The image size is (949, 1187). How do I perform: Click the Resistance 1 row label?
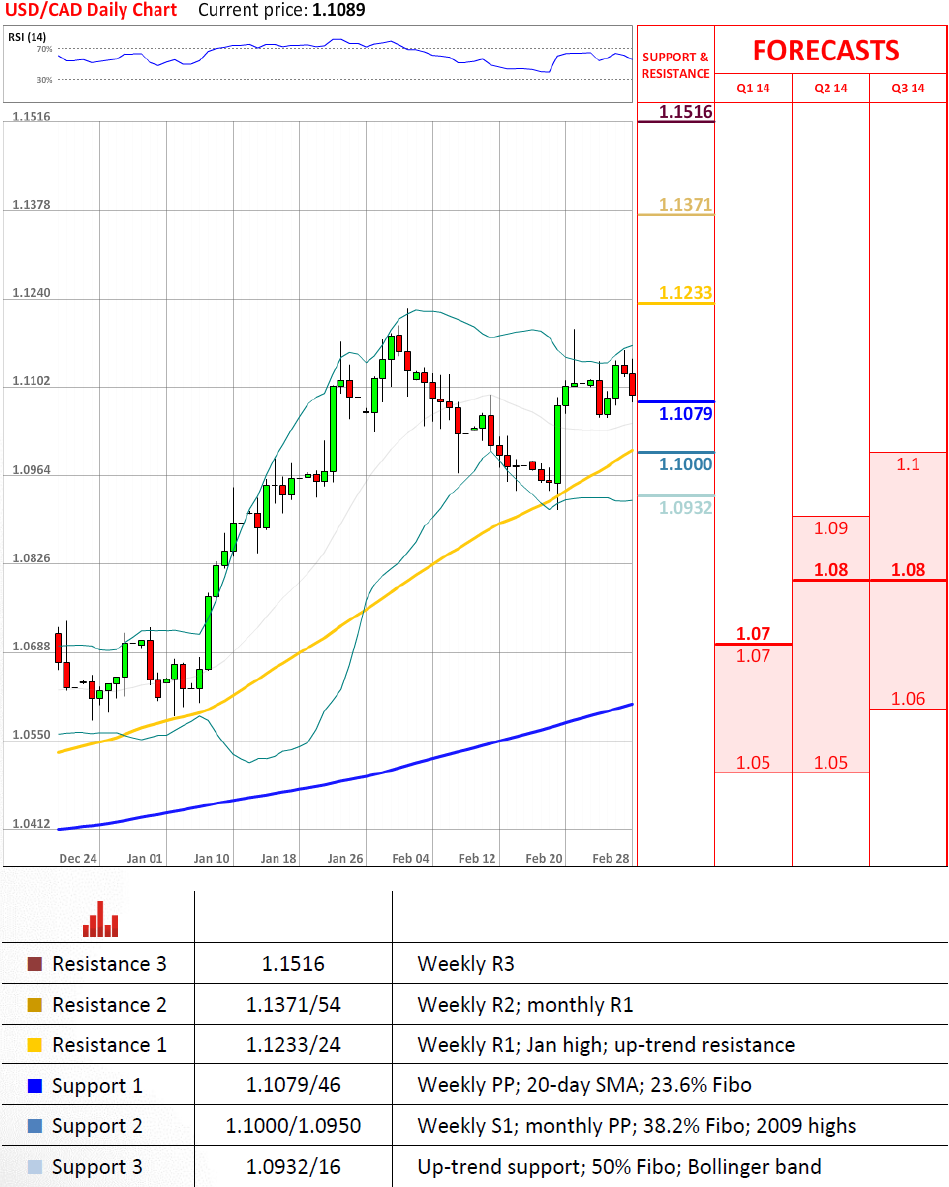pos(109,1045)
